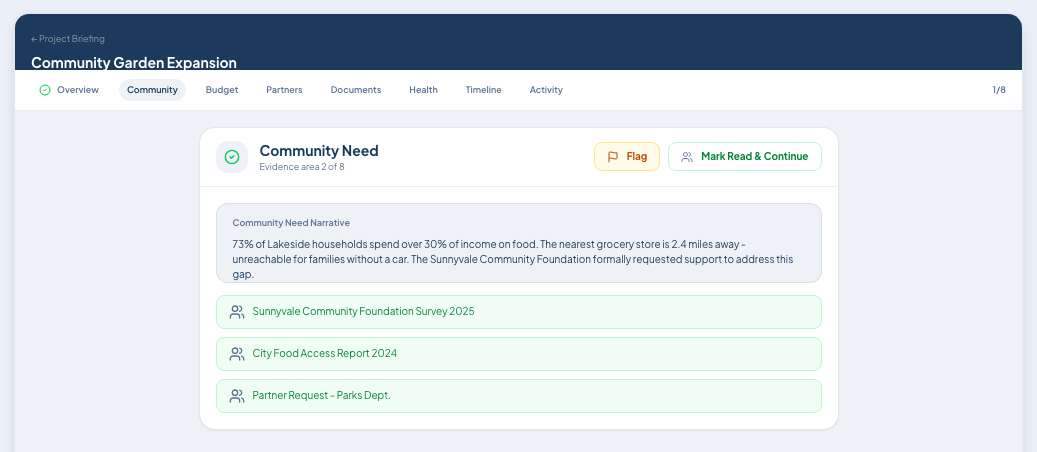The width and height of the screenshot is (1037, 452).
Task: Open Partner Request - Parks Dept.
Action: point(518,396)
